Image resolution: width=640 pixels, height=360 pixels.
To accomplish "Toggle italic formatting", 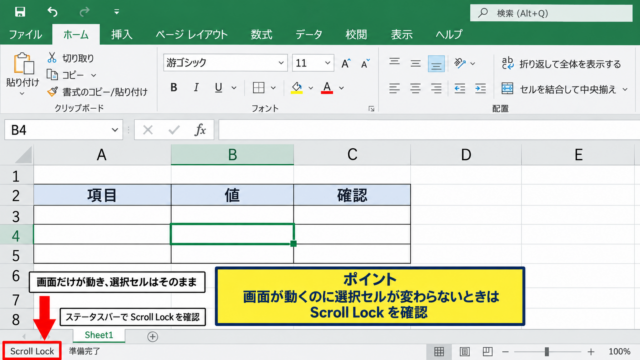I will coord(196,87).
